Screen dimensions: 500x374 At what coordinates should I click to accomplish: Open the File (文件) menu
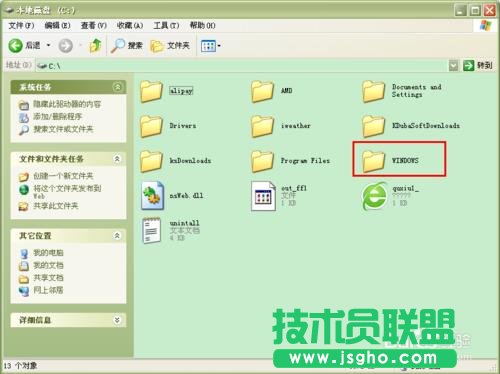[21, 25]
